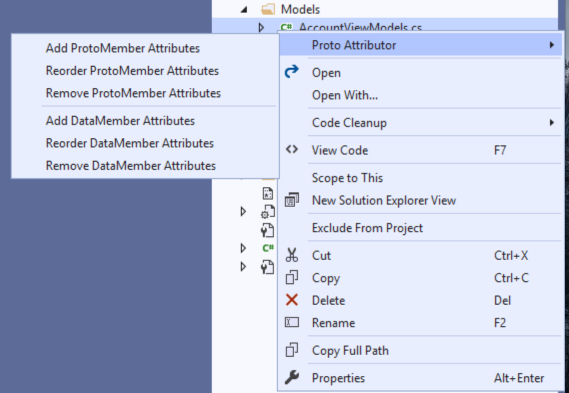Click the Rename text box icon
569x393 pixels.
tap(292, 322)
